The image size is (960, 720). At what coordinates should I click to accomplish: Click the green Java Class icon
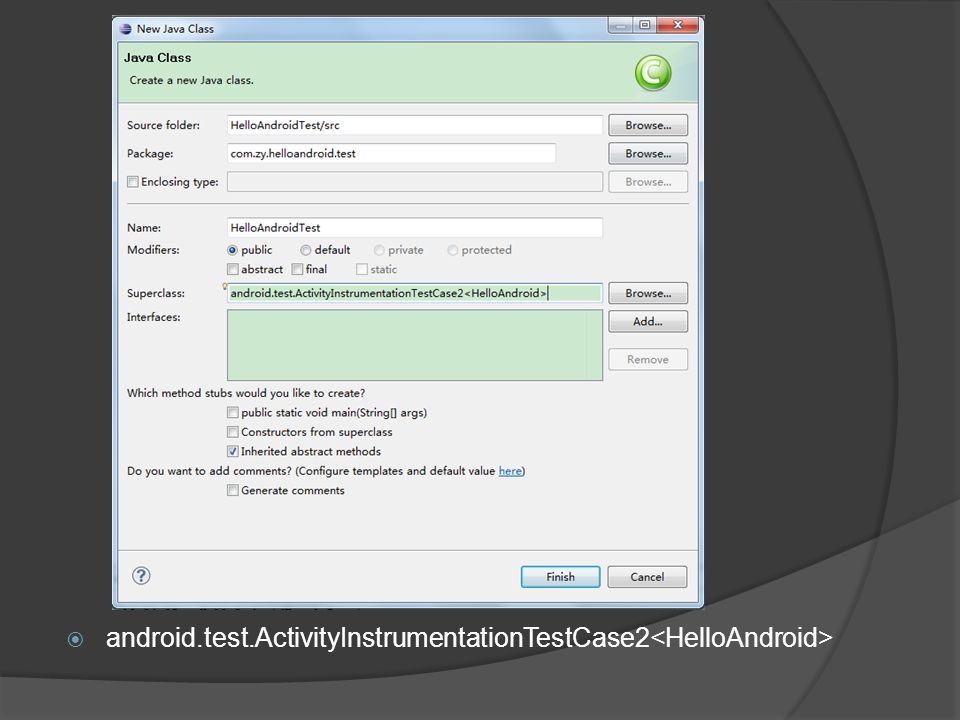pos(653,72)
